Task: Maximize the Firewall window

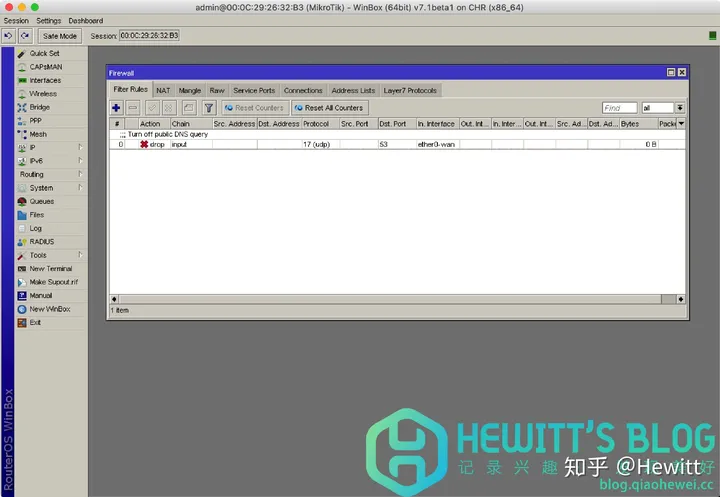Action: [671, 73]
